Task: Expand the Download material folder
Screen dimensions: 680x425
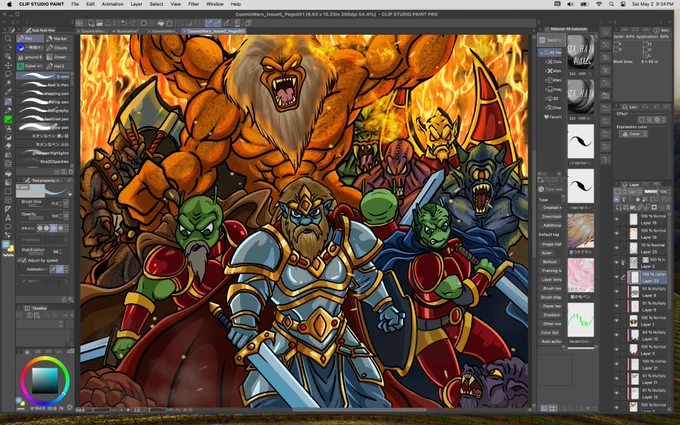Action: pos(546,108)
